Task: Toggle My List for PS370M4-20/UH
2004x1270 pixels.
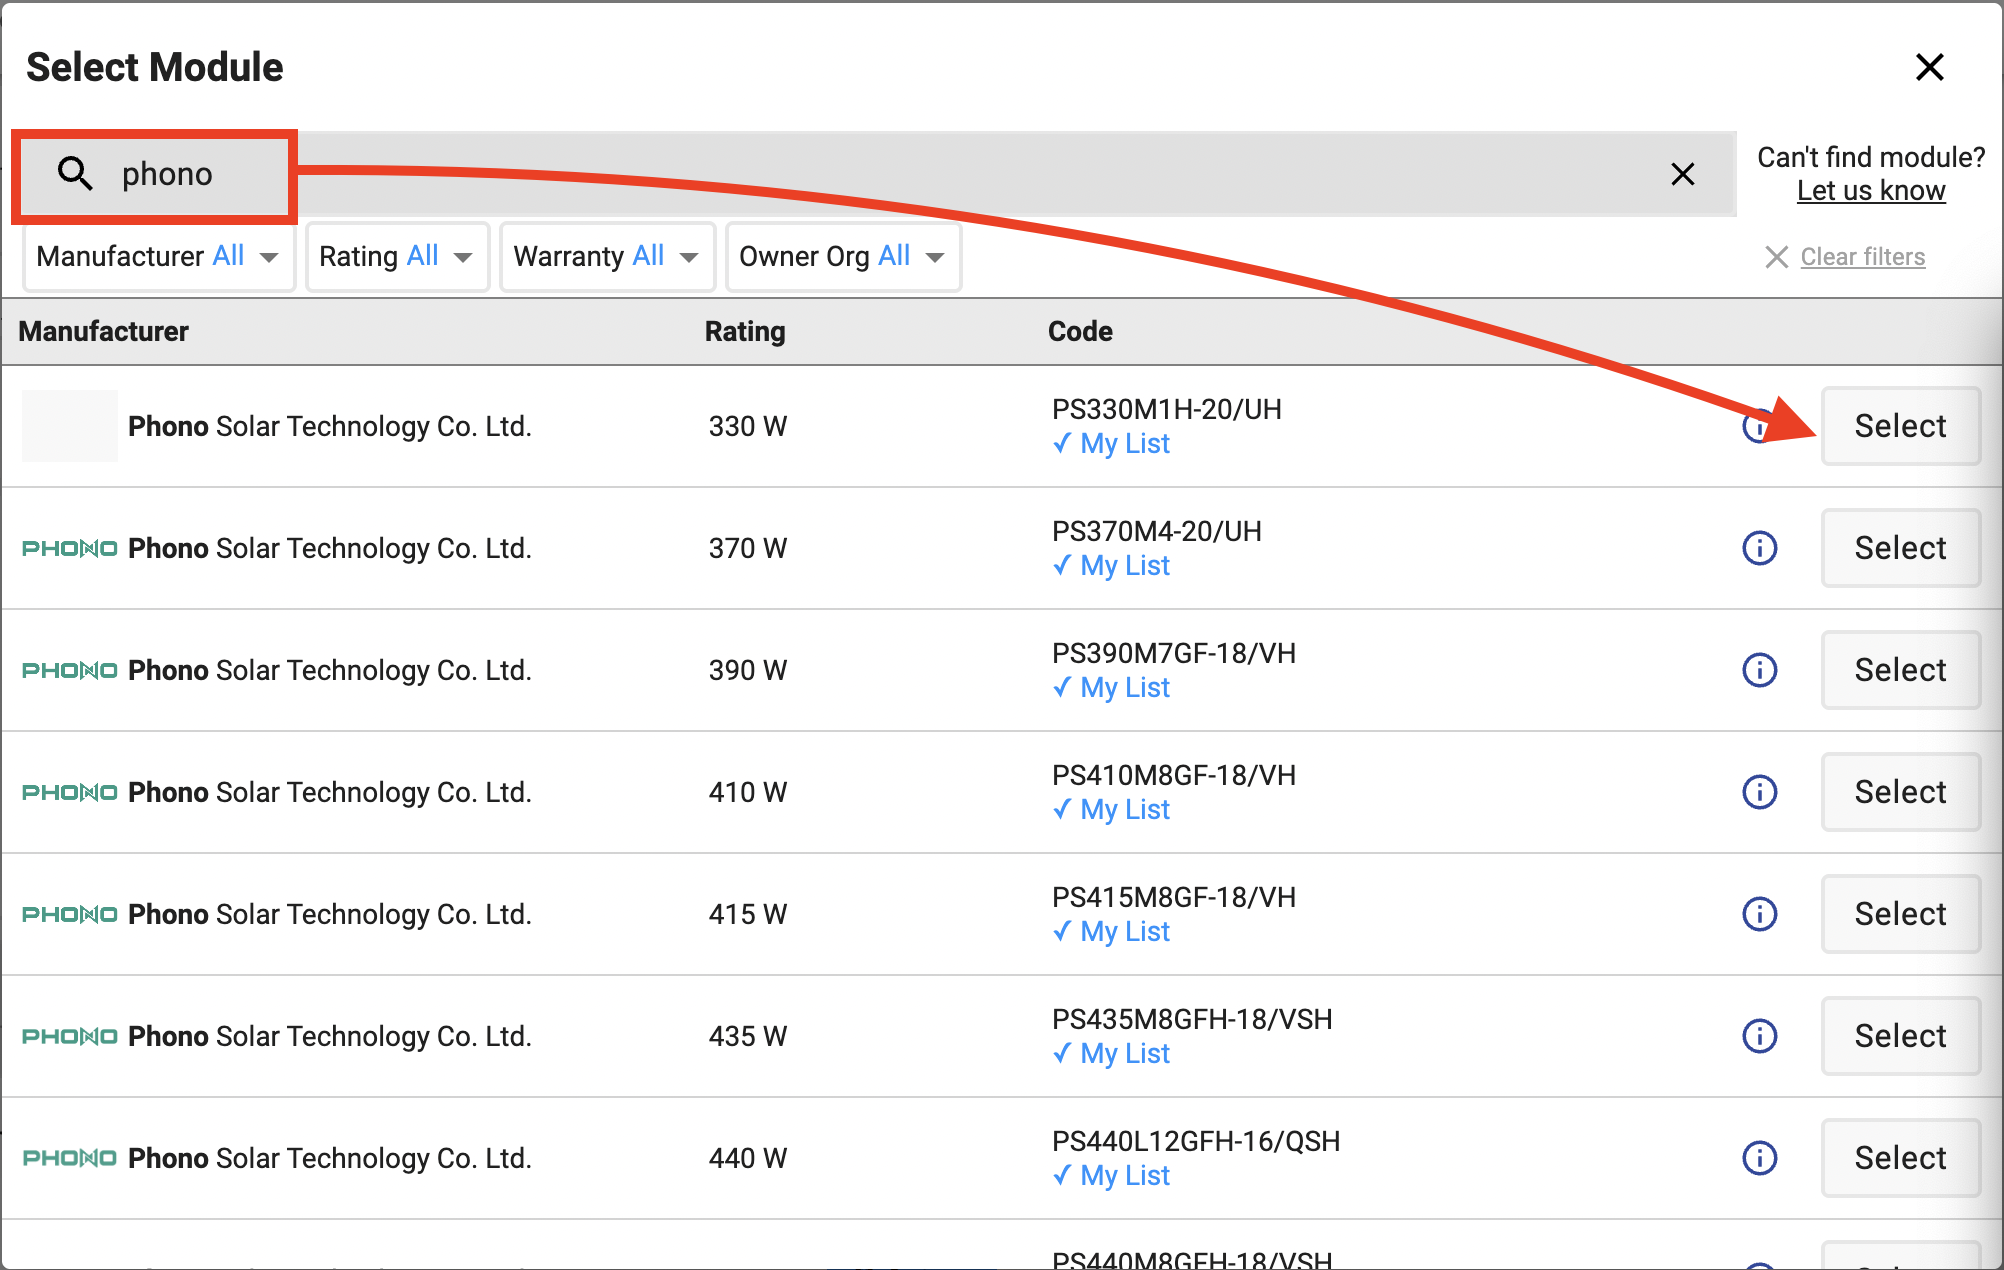Action: tap(1111, 566)
